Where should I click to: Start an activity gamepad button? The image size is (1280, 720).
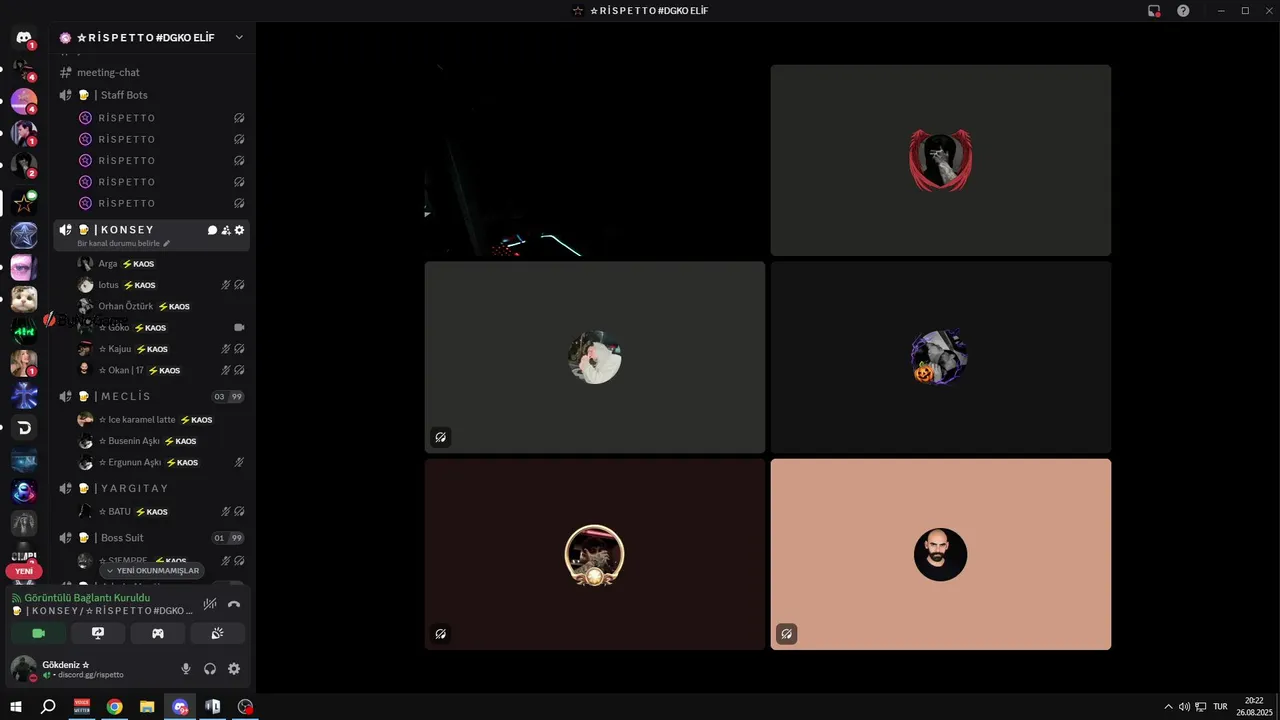pyautogui.click(x=158, y=633)
